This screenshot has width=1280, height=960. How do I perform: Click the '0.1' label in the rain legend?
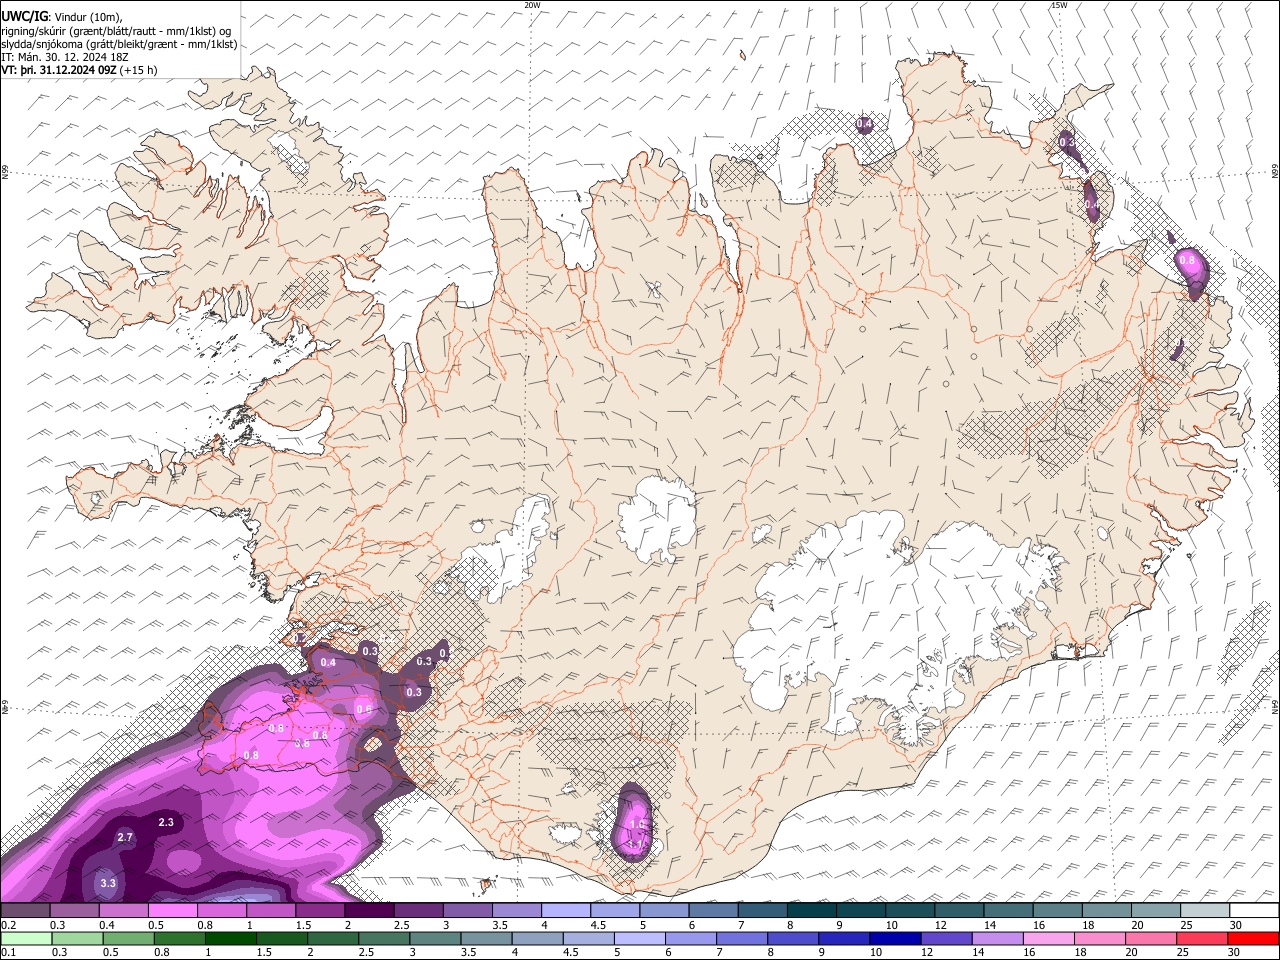point(7,953)
